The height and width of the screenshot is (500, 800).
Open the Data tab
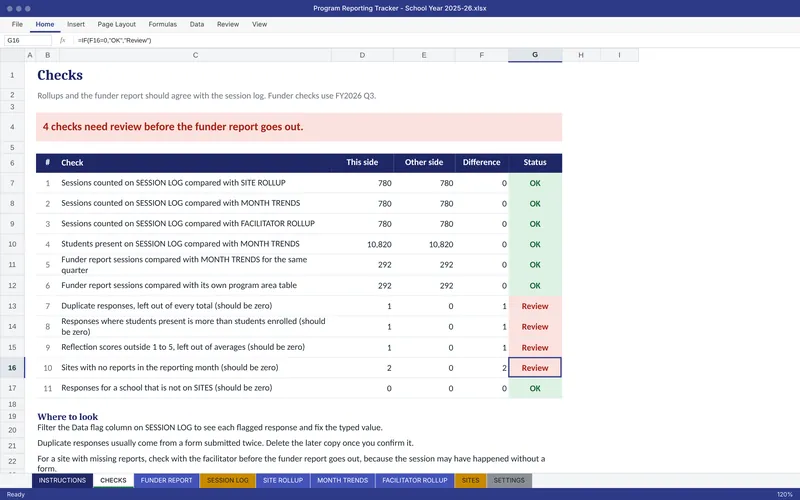point(196,24)
